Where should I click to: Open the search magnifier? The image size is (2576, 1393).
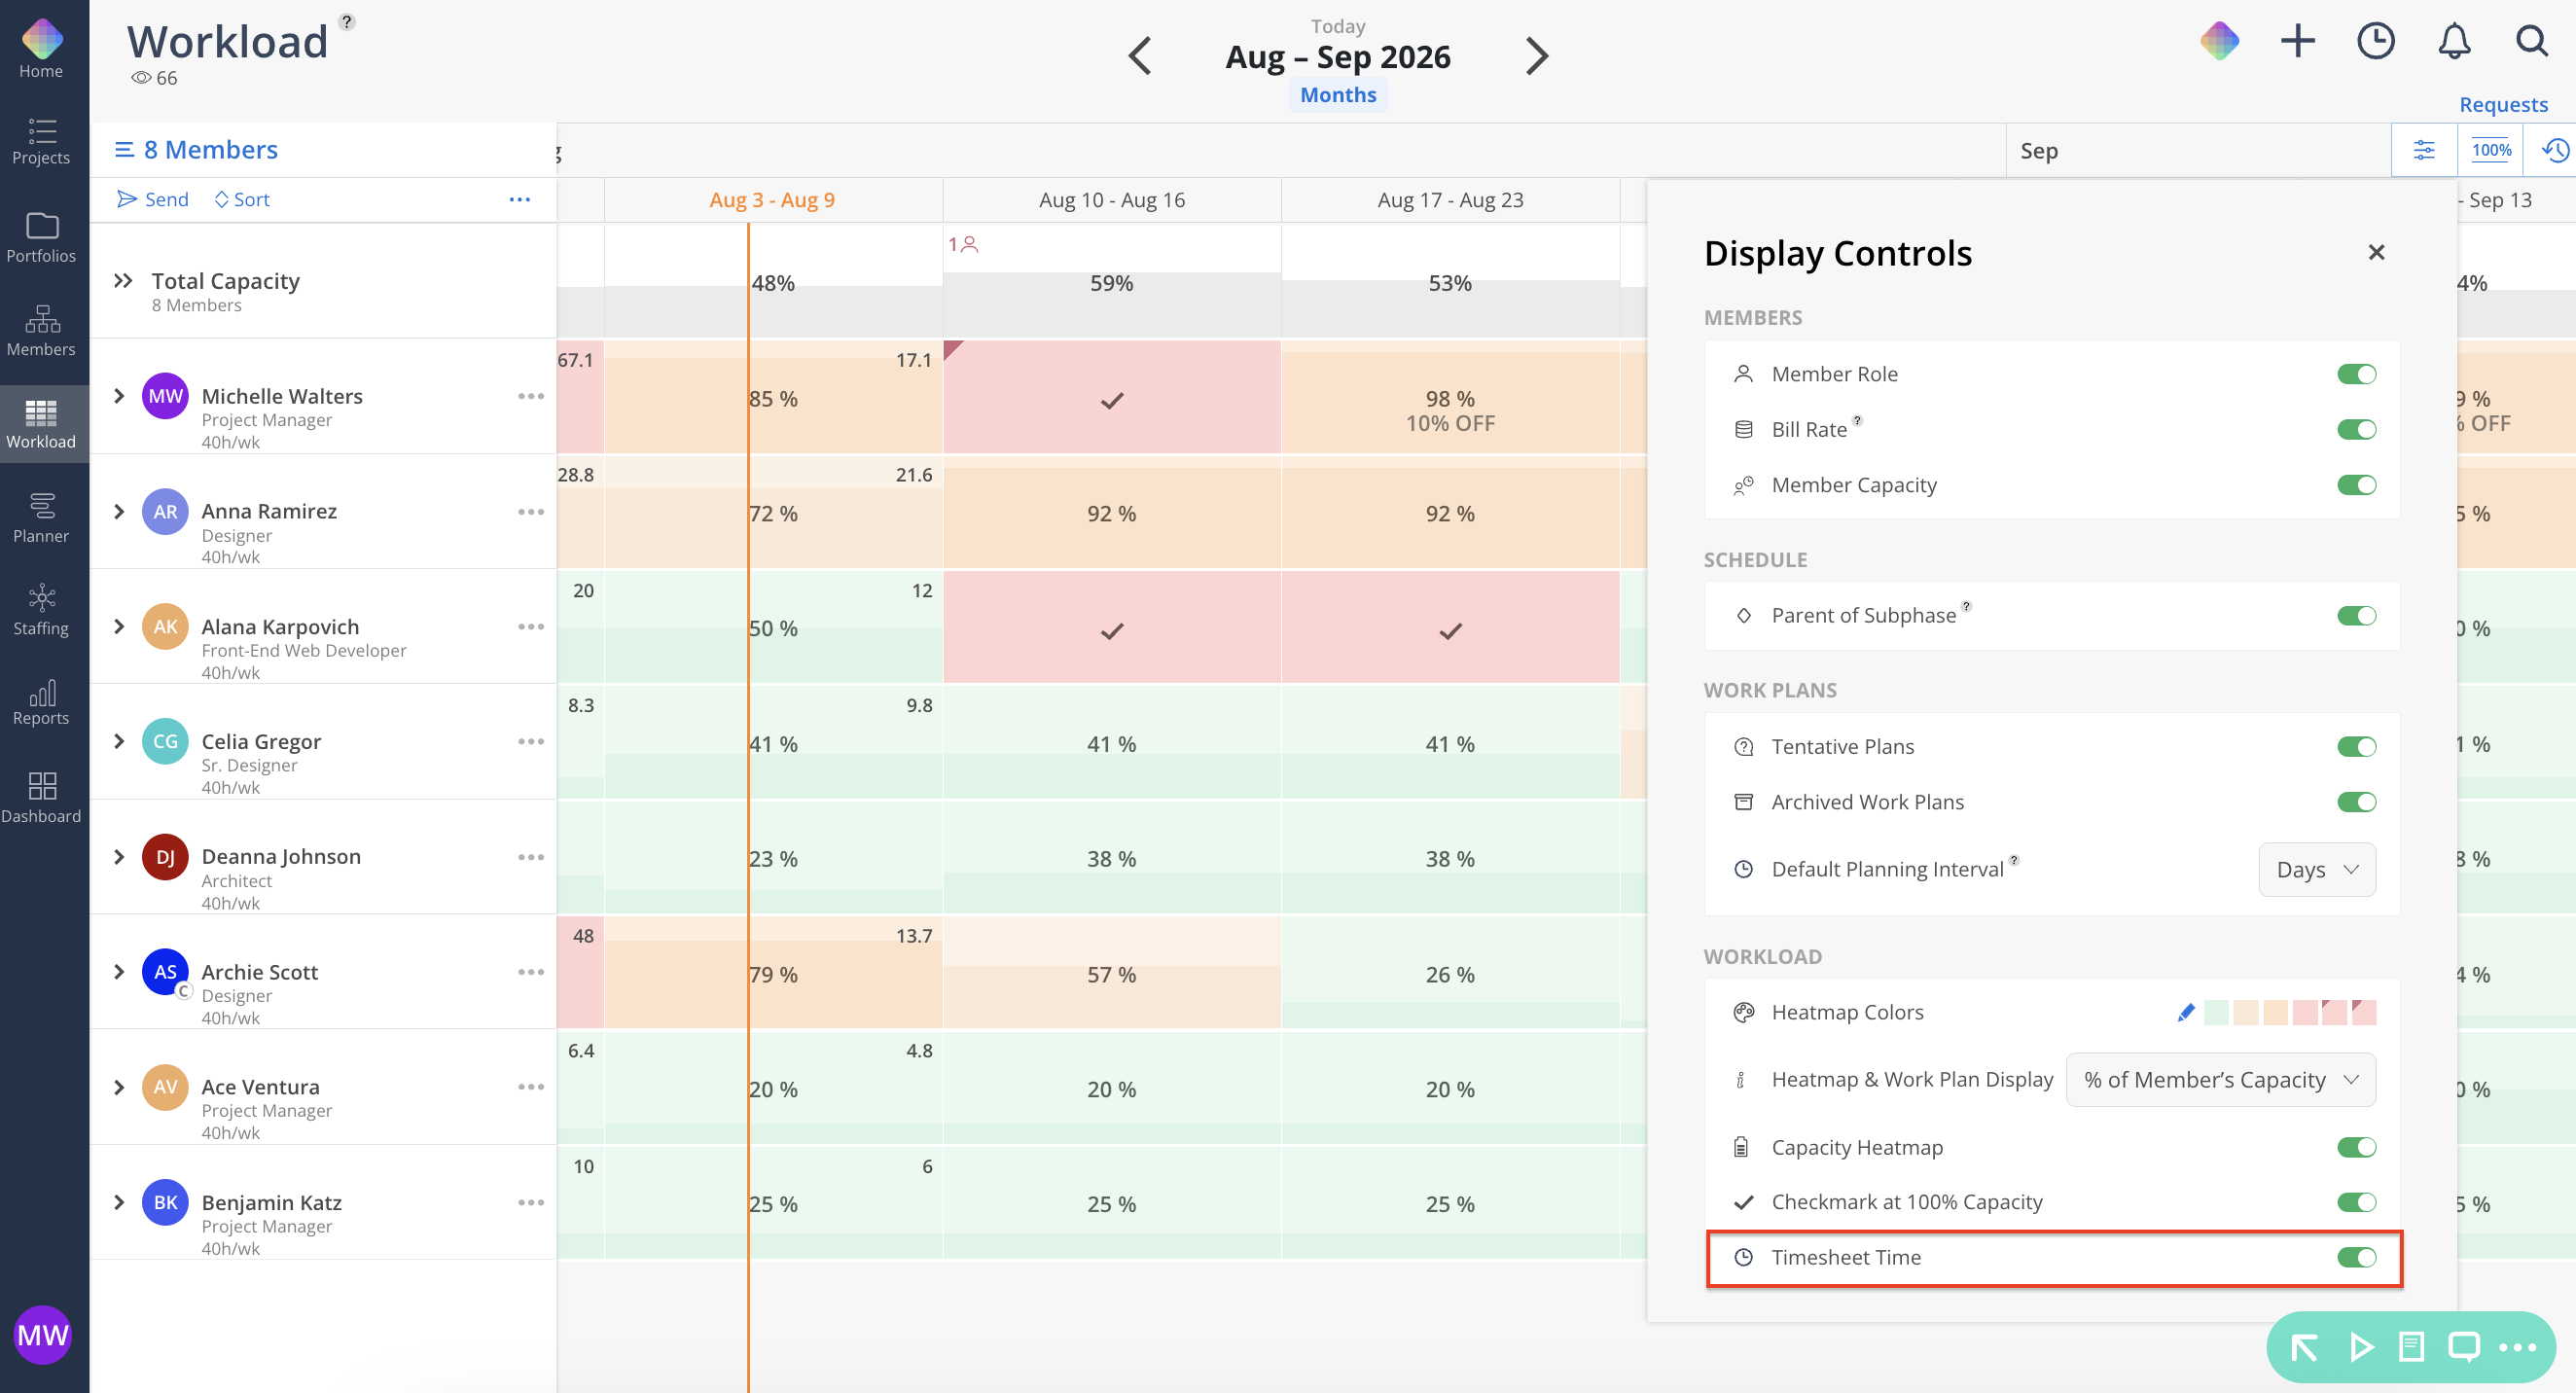coord(2531,41)
